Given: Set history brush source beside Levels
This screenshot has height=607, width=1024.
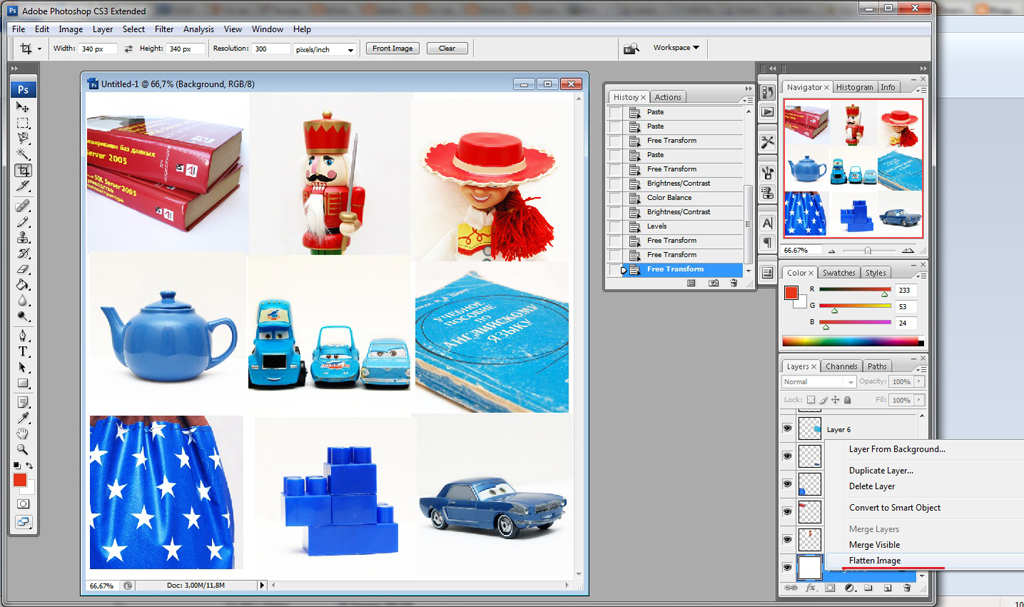Looking at the screenshot, I should (x=615, y=226).
